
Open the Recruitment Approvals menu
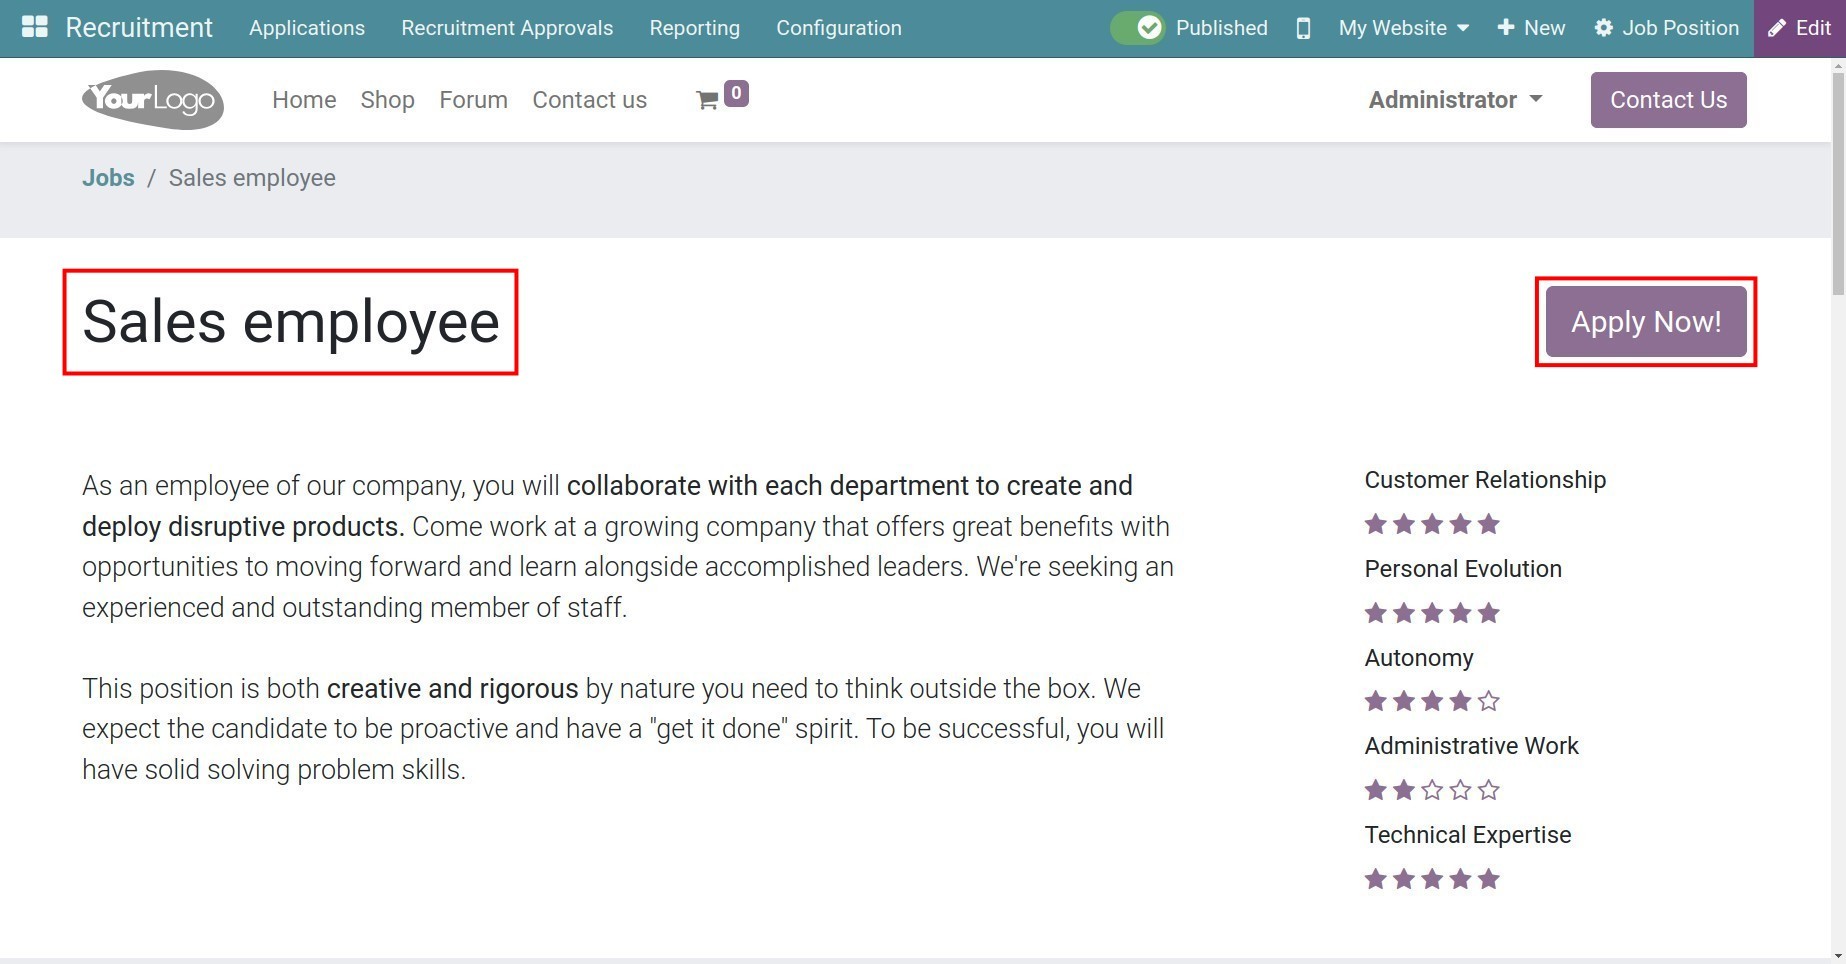click(507, 28)
